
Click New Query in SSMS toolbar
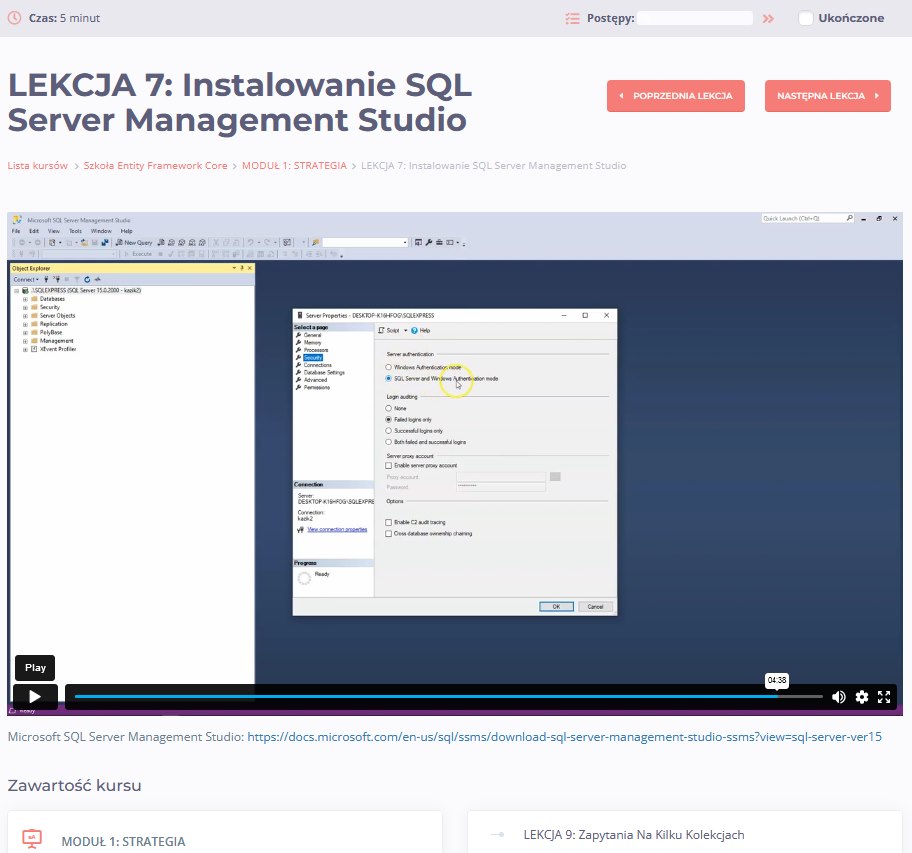click(x=134, y=242)
